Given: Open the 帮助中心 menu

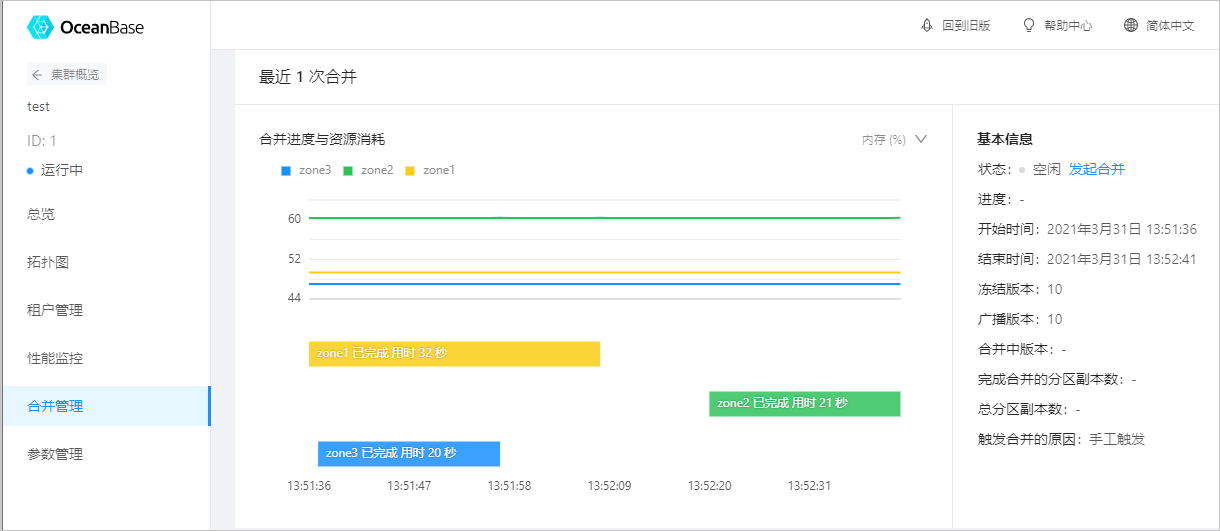Looking at the screenshot, I should (1057, 25).
